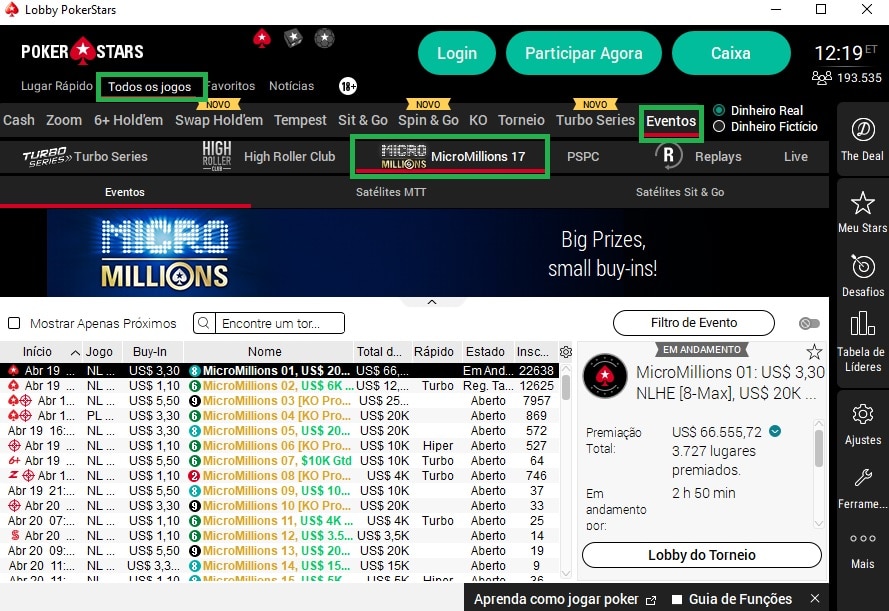Toggle the Filtro de Evento switch
The image size is (889, 611).
(809, 323)
